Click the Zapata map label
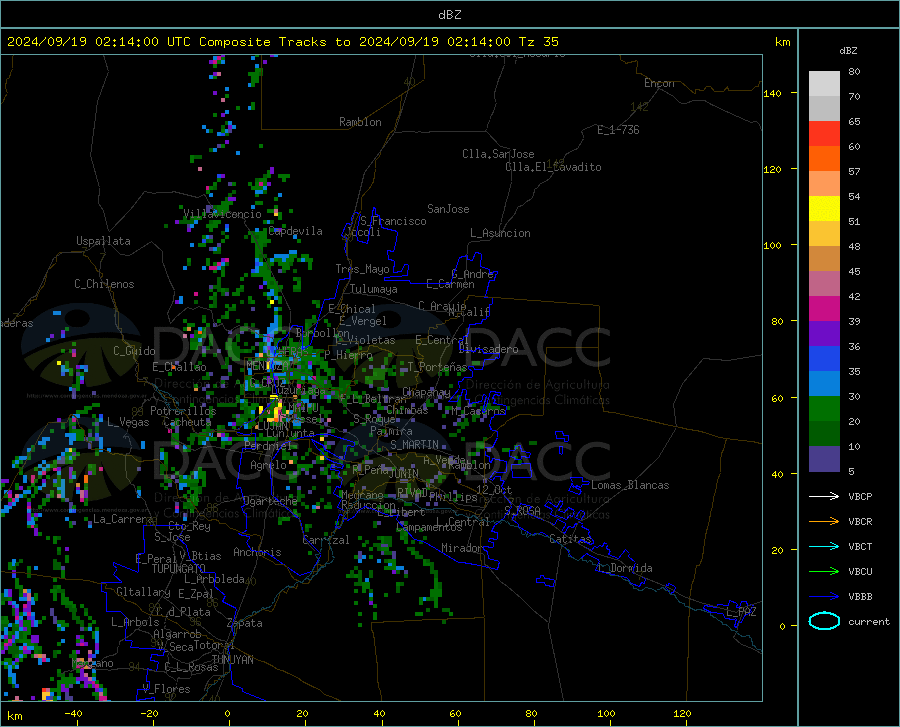The image size is (900, 727). click(245, 623)
